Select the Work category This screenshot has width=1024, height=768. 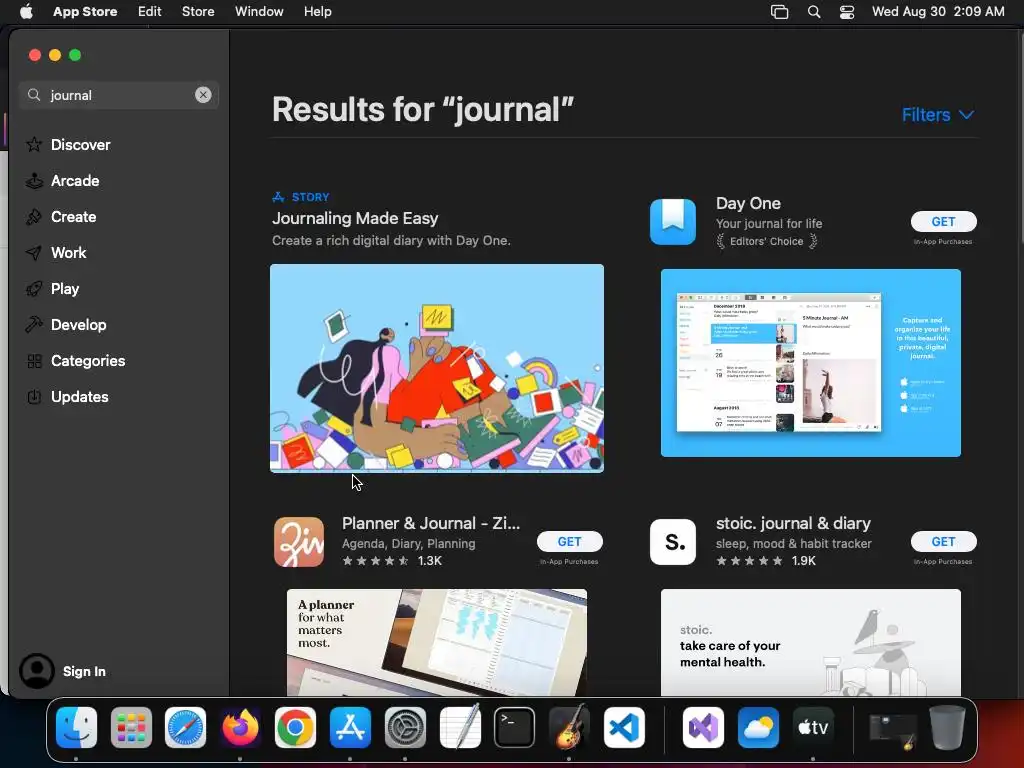(x=56, y=252)
